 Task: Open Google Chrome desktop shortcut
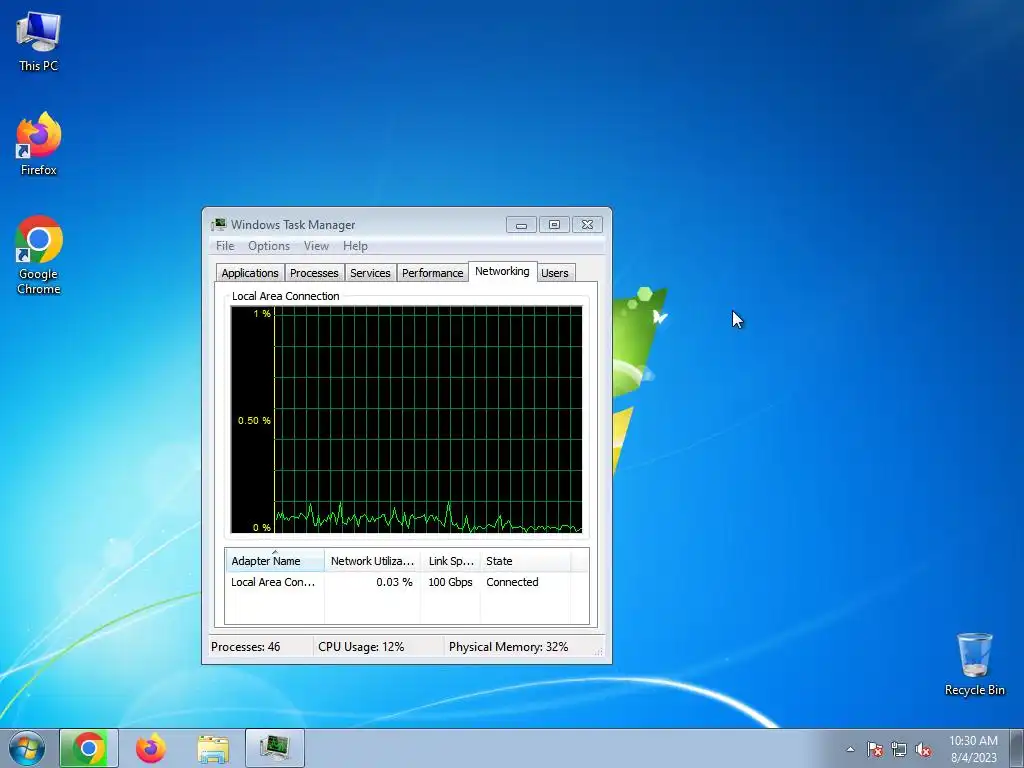(39, 255)
